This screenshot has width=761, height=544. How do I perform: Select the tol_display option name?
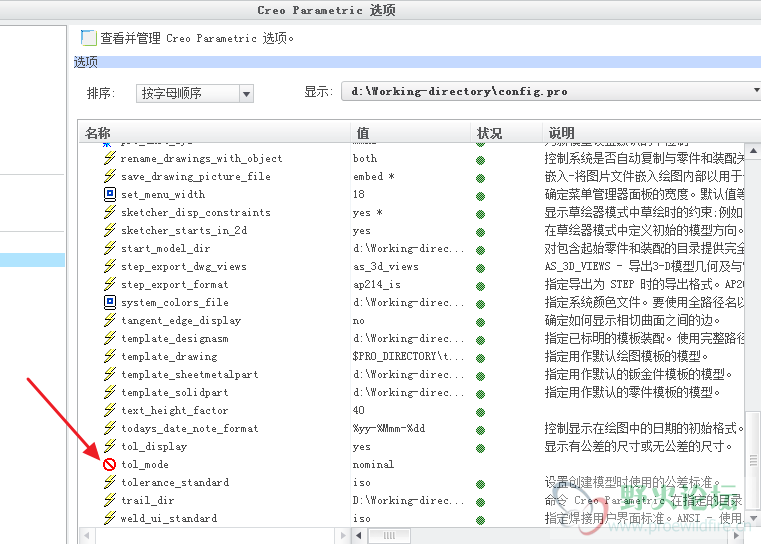(154, 446)
